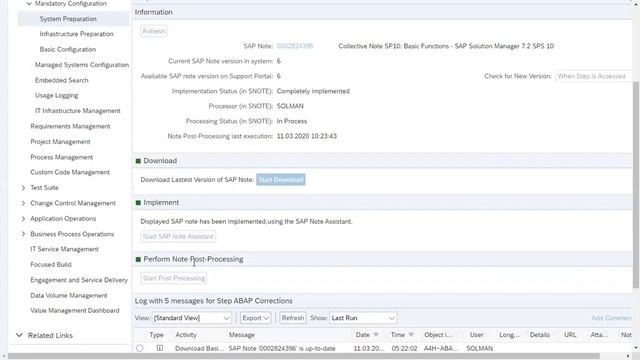Click the 'Download Basi...' activity cell
The width and height of the screenshot is (640, 360).
[x=199, y=349]
